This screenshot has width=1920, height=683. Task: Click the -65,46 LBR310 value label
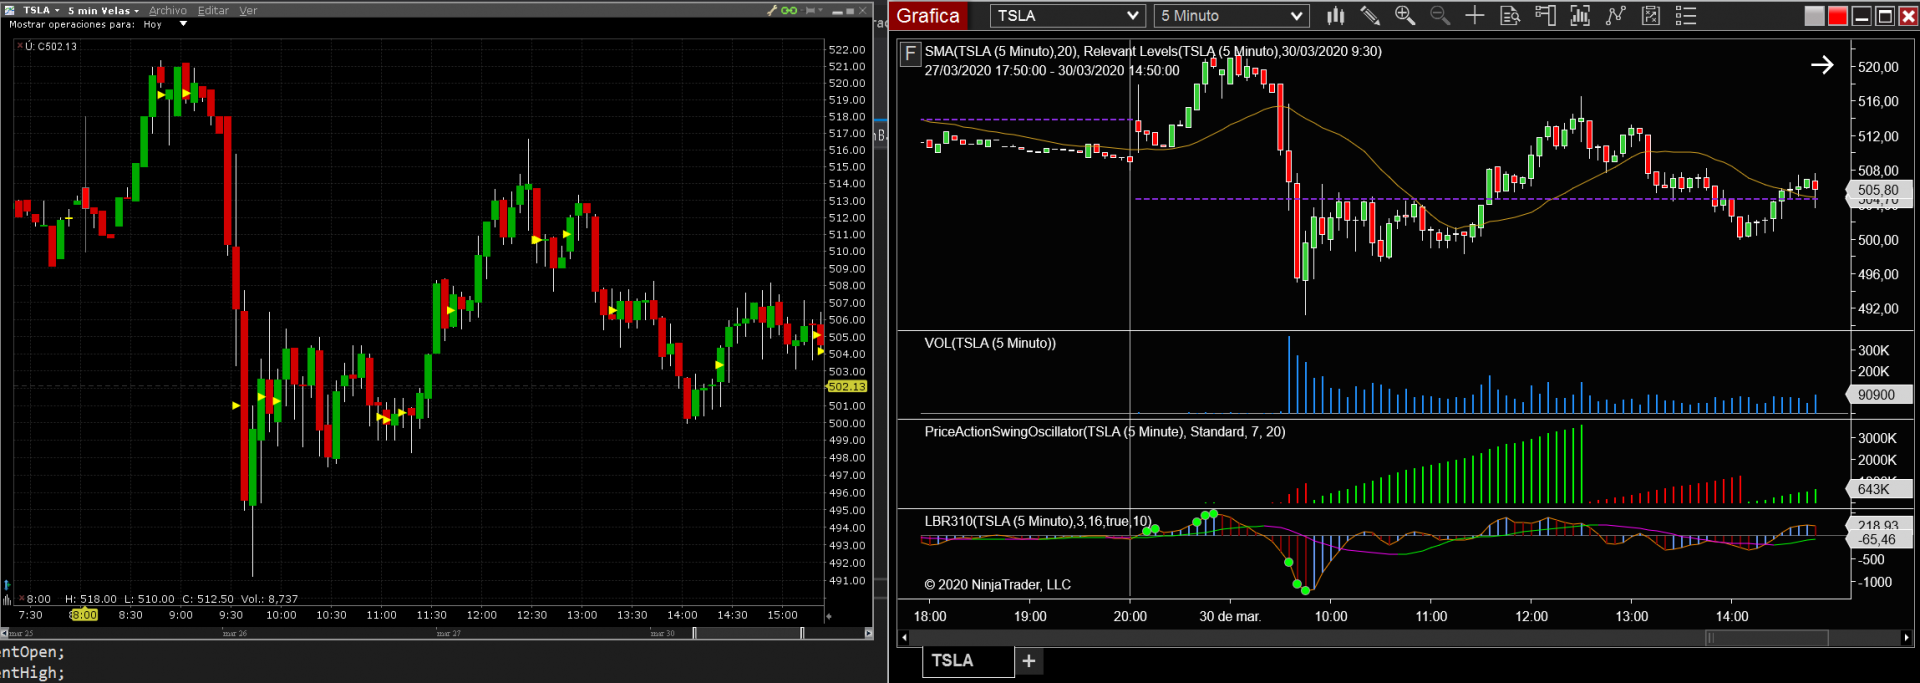tap(1878, 539)
